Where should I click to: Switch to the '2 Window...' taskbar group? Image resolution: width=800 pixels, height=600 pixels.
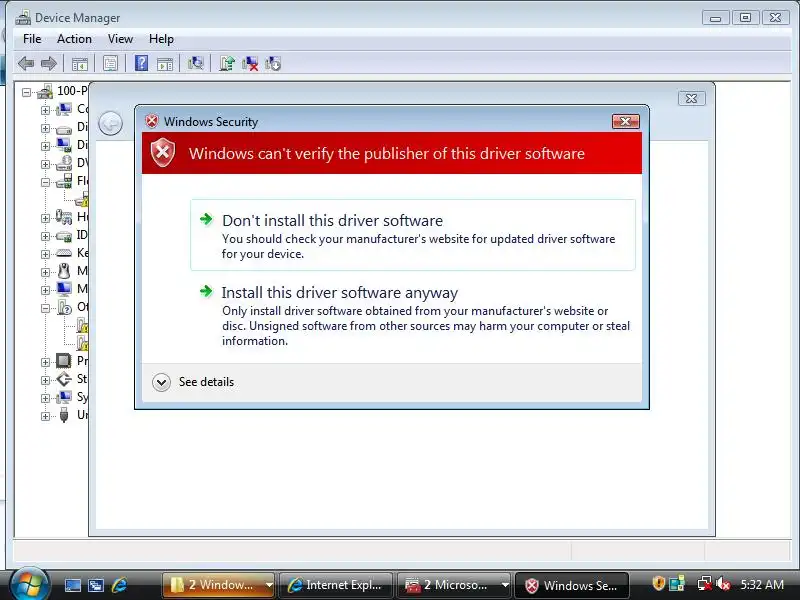click(213, 585)
